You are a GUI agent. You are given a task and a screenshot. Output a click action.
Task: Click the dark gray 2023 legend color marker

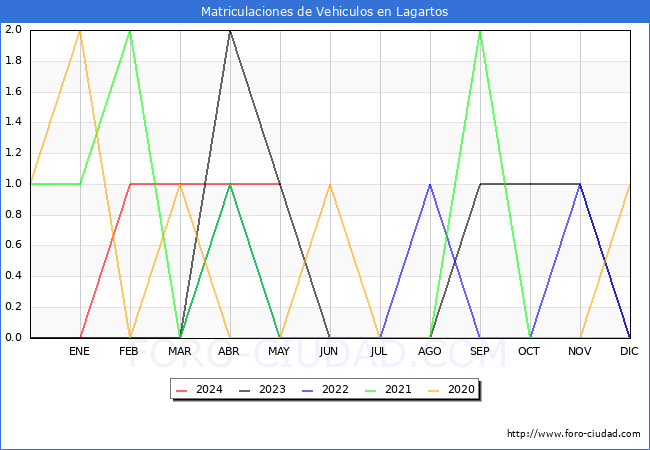245,390
